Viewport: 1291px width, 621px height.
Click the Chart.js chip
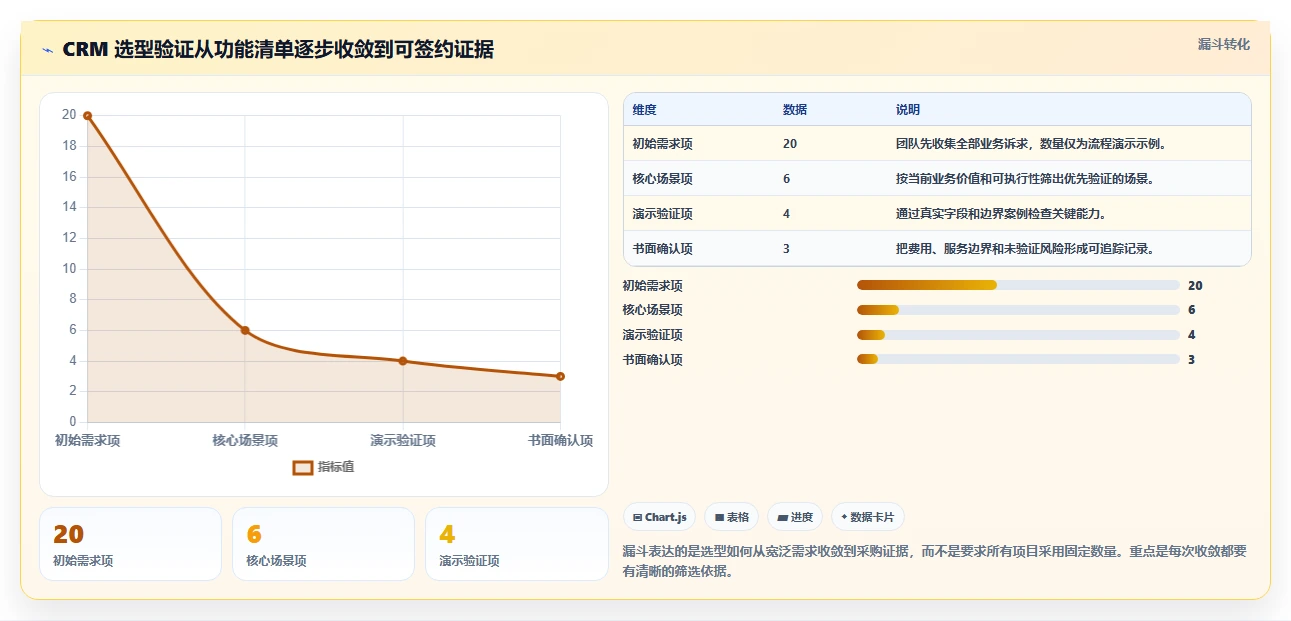coord(660,517)
